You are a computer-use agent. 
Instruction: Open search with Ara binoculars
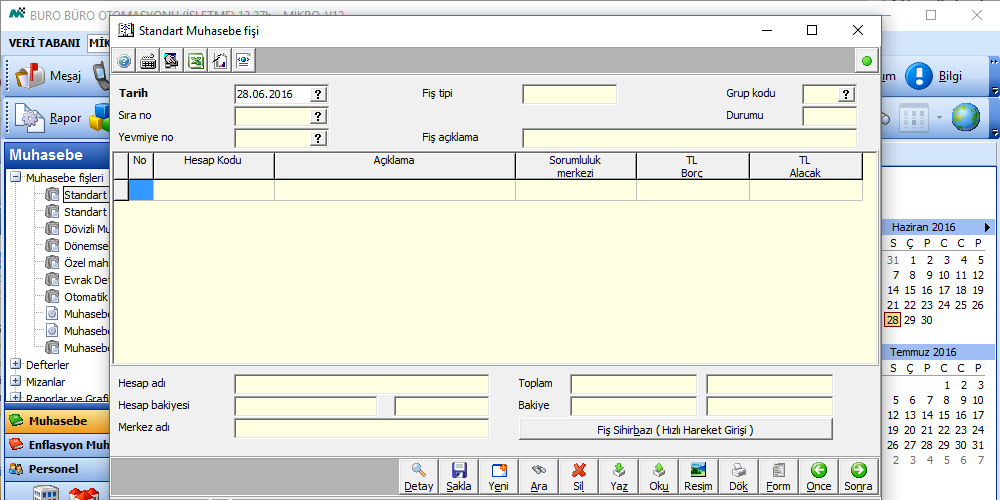539,477
